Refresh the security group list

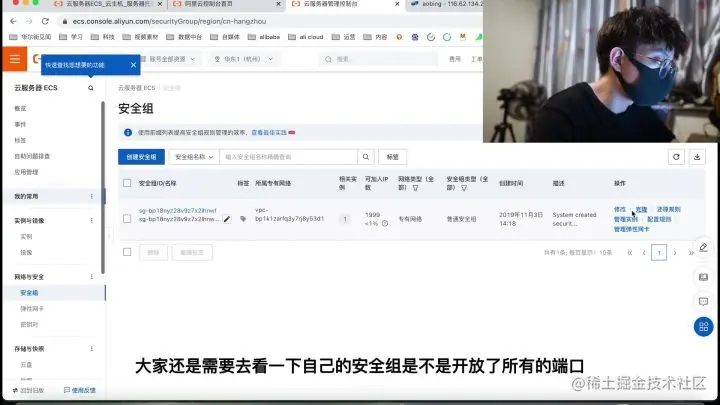[x=676, y=157]
